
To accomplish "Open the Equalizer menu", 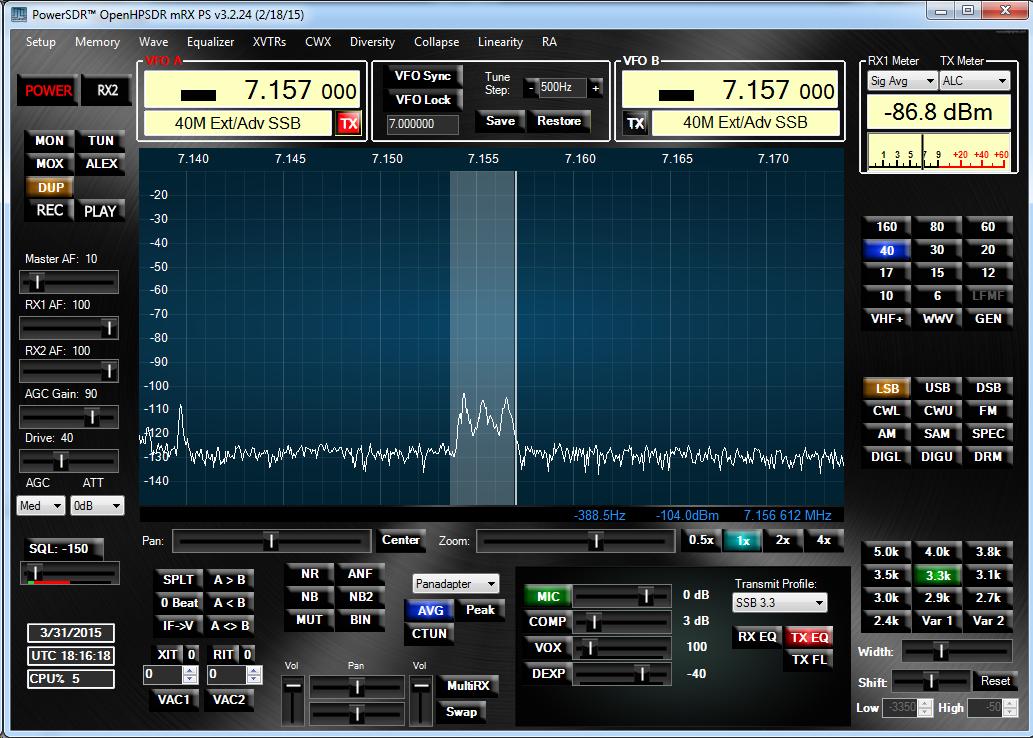I will 210,42.
